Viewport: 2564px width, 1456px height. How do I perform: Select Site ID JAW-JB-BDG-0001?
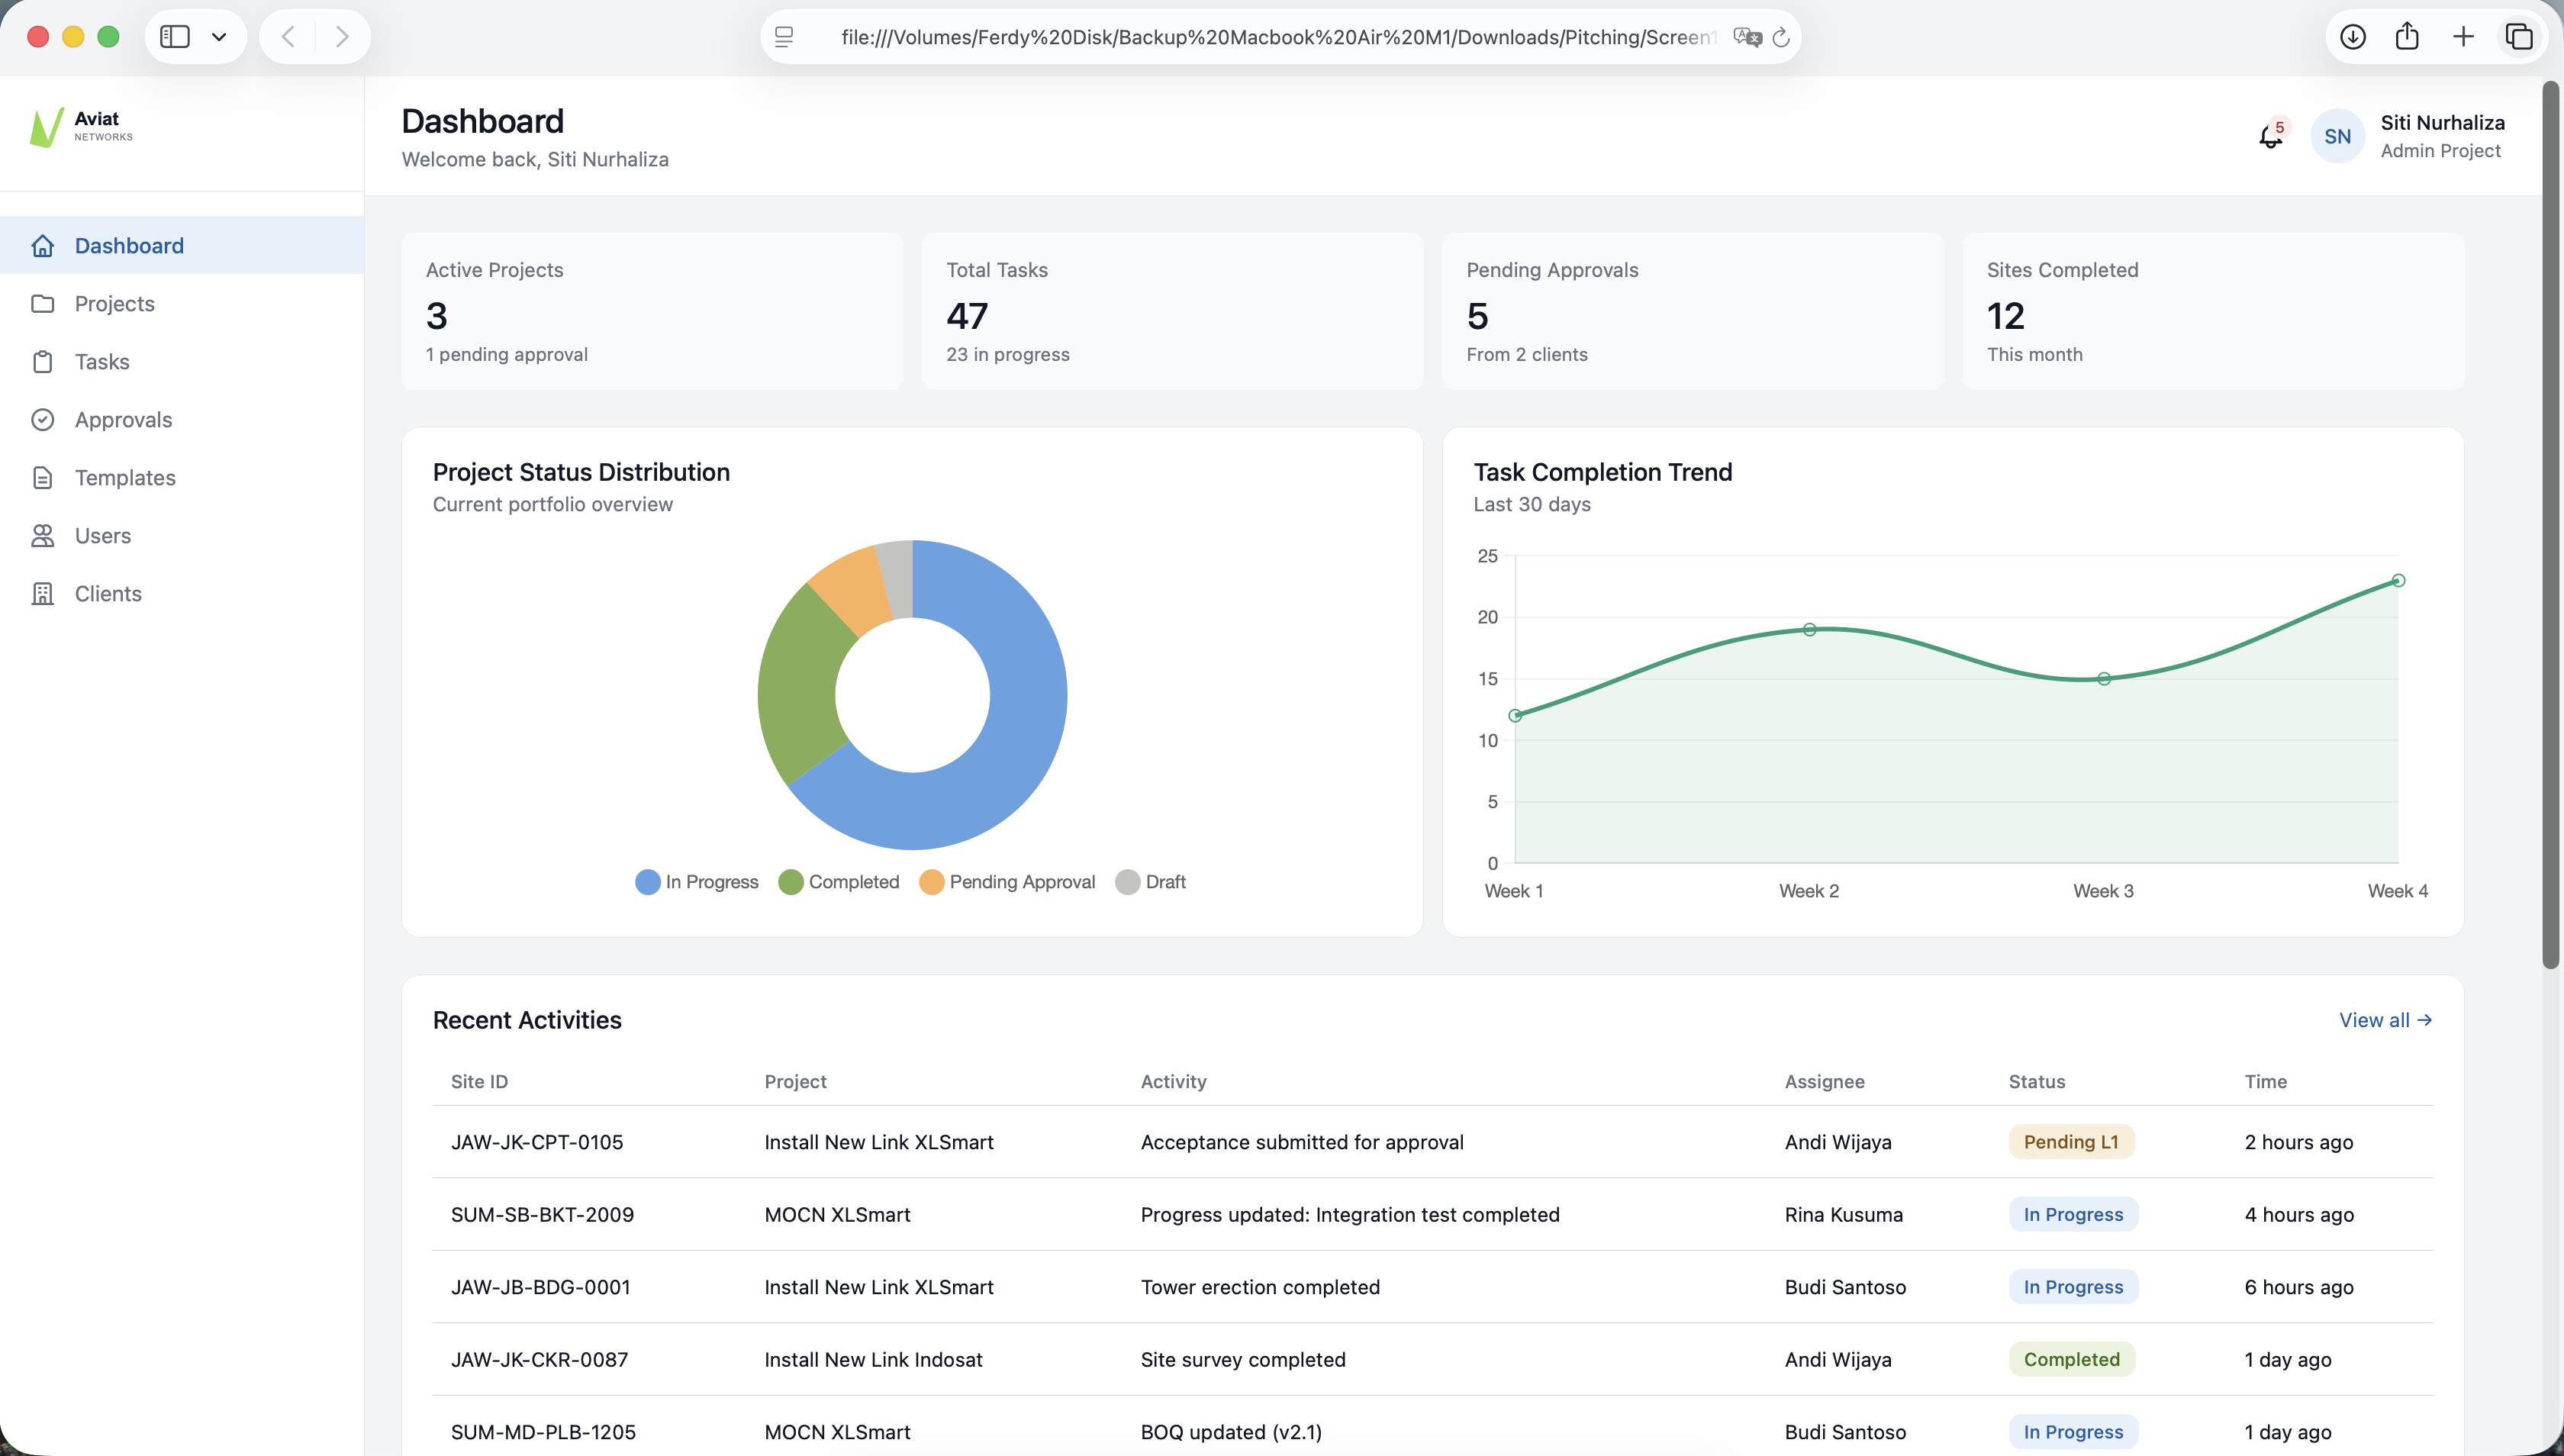click(x=541, y=1287)
